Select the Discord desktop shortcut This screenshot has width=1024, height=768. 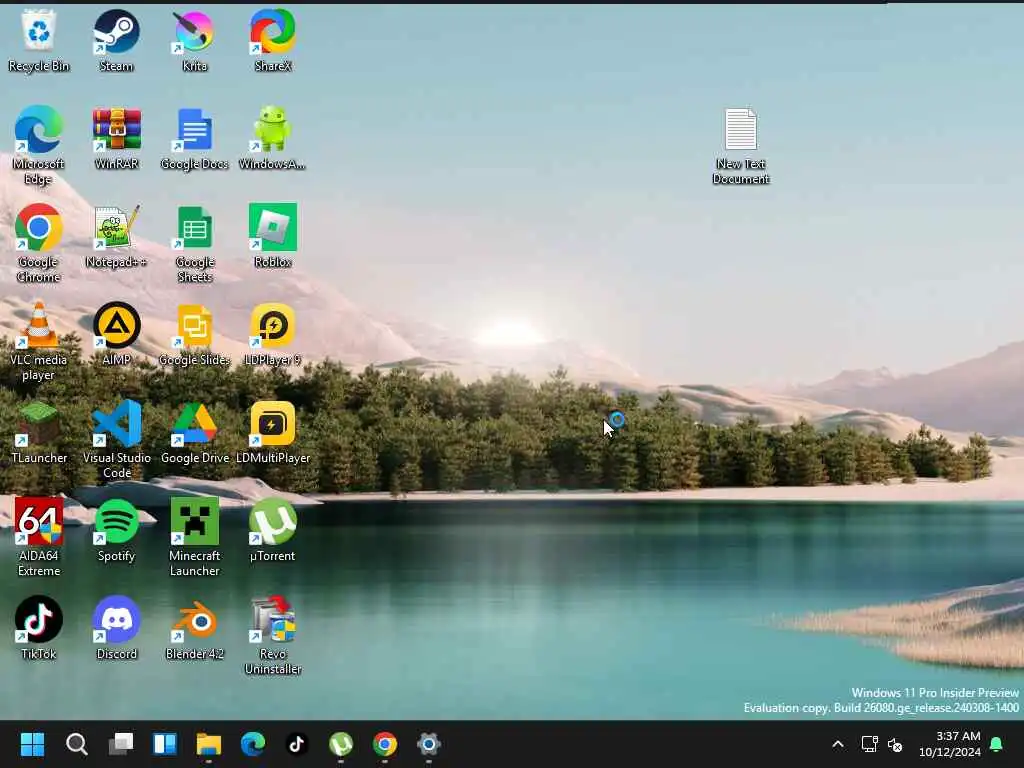click(116, 628)
